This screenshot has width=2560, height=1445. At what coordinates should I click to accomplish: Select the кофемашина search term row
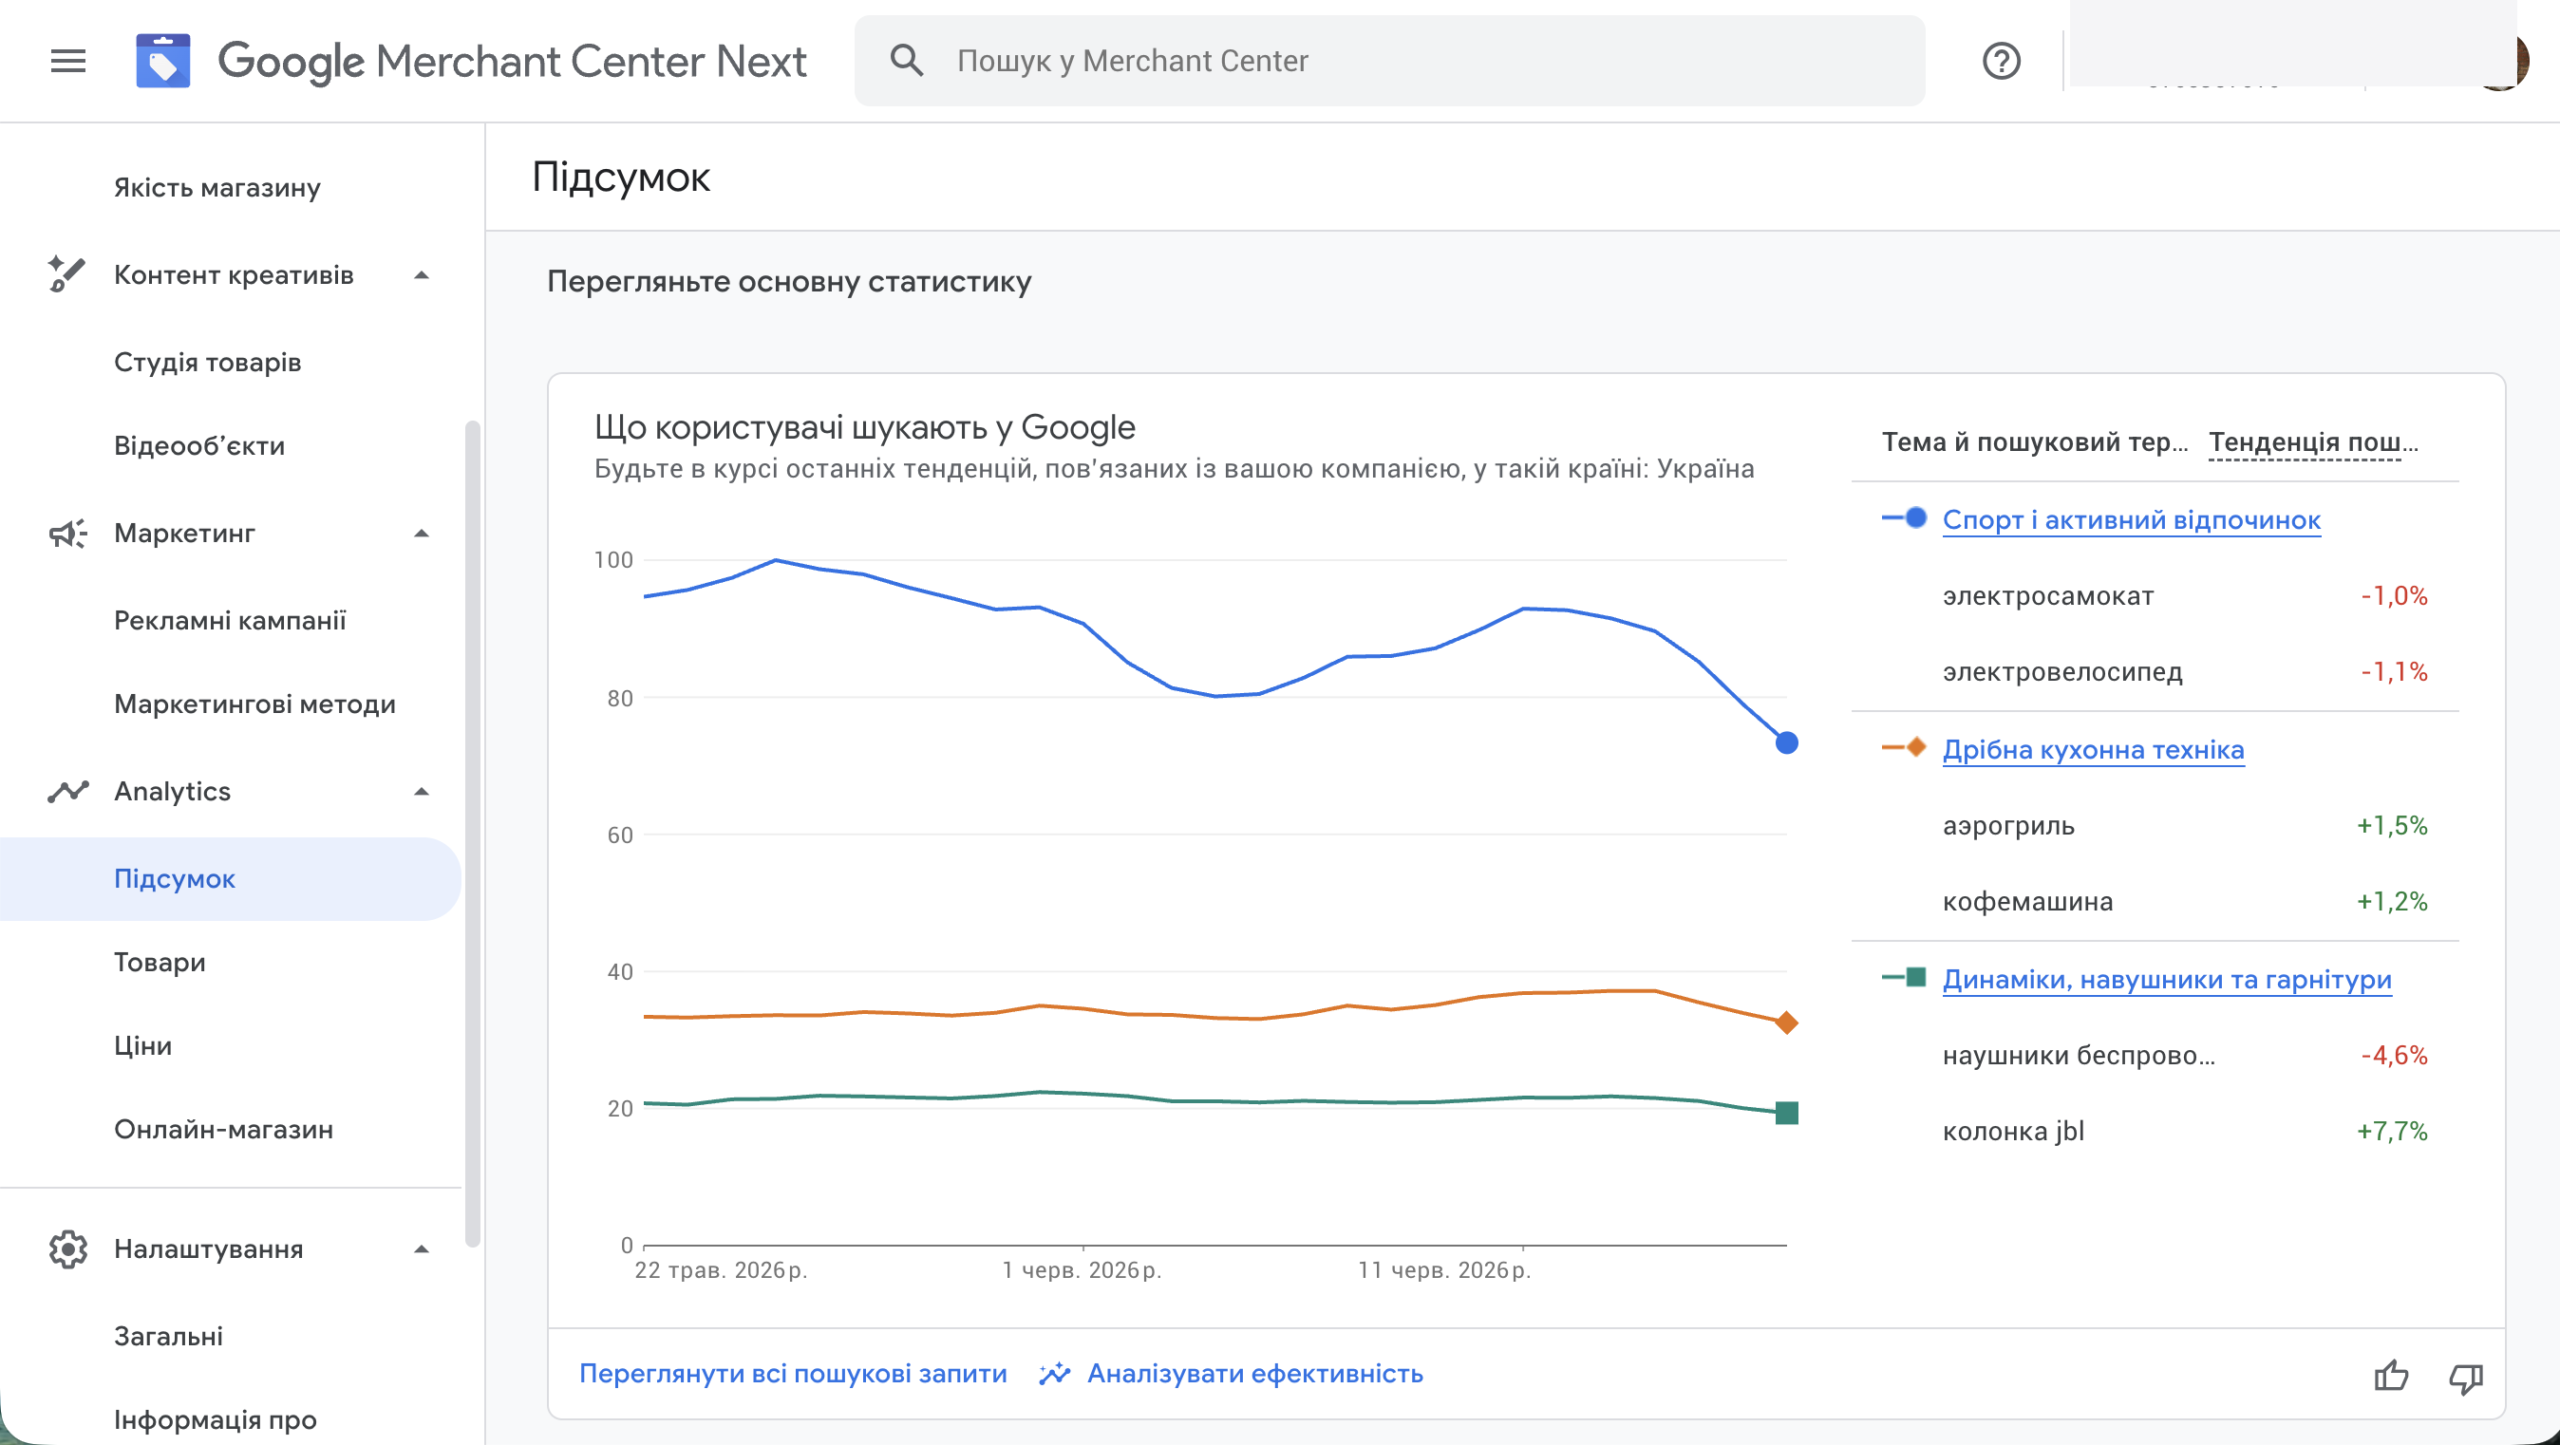coord(2155,902)
